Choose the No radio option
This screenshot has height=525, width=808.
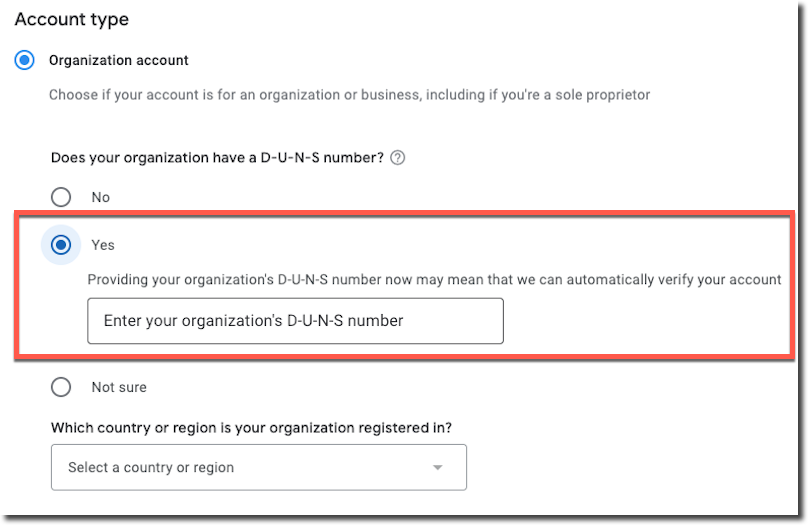[61, 197]
